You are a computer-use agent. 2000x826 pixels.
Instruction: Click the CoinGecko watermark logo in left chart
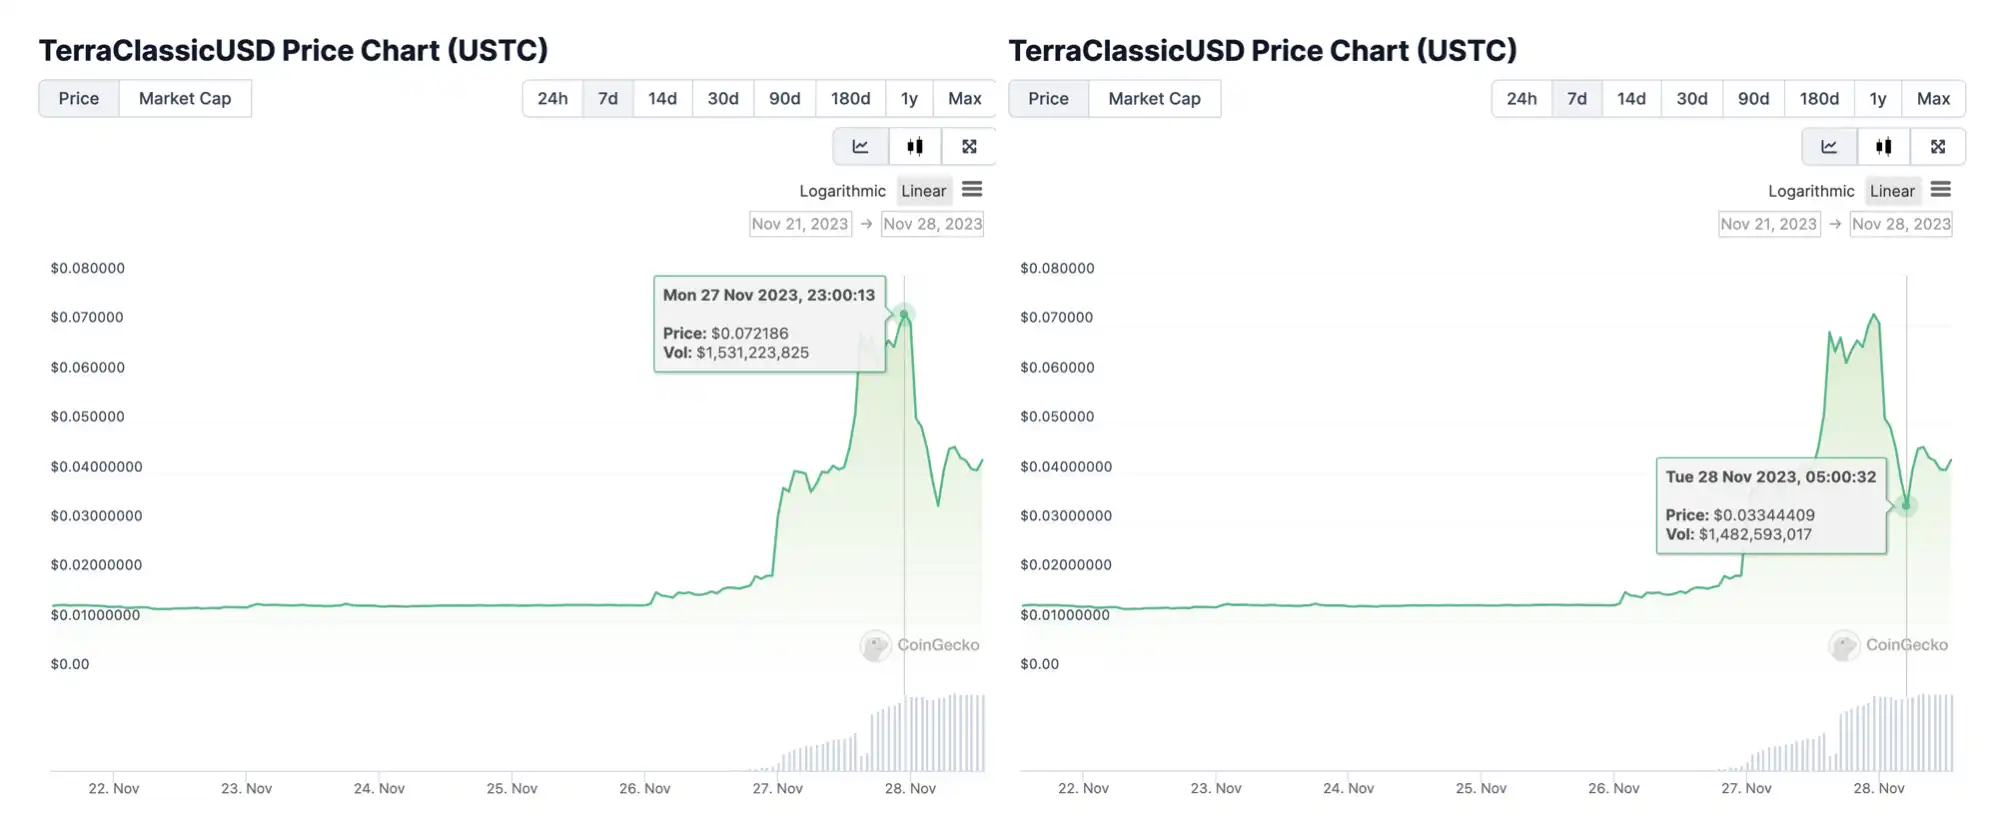[x=876, y=645]
